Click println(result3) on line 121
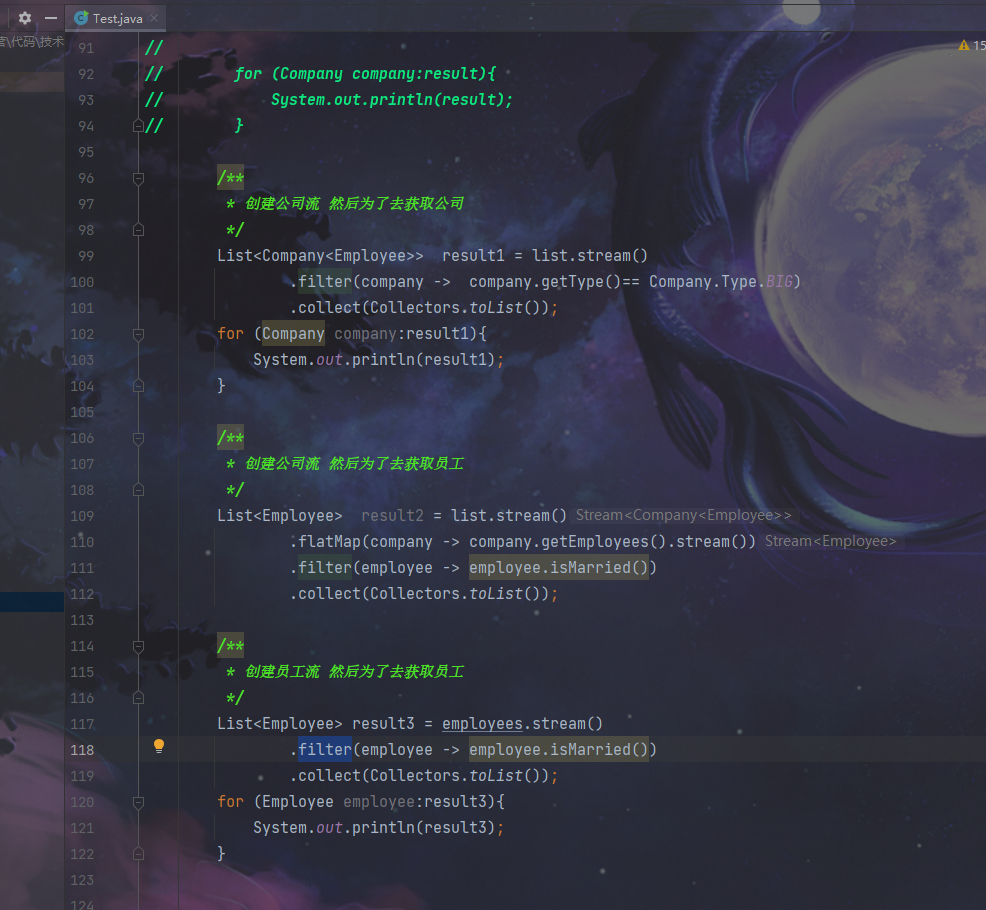This screenshot has height=910, width=986. pyautogui.click(x=424, y=828)
